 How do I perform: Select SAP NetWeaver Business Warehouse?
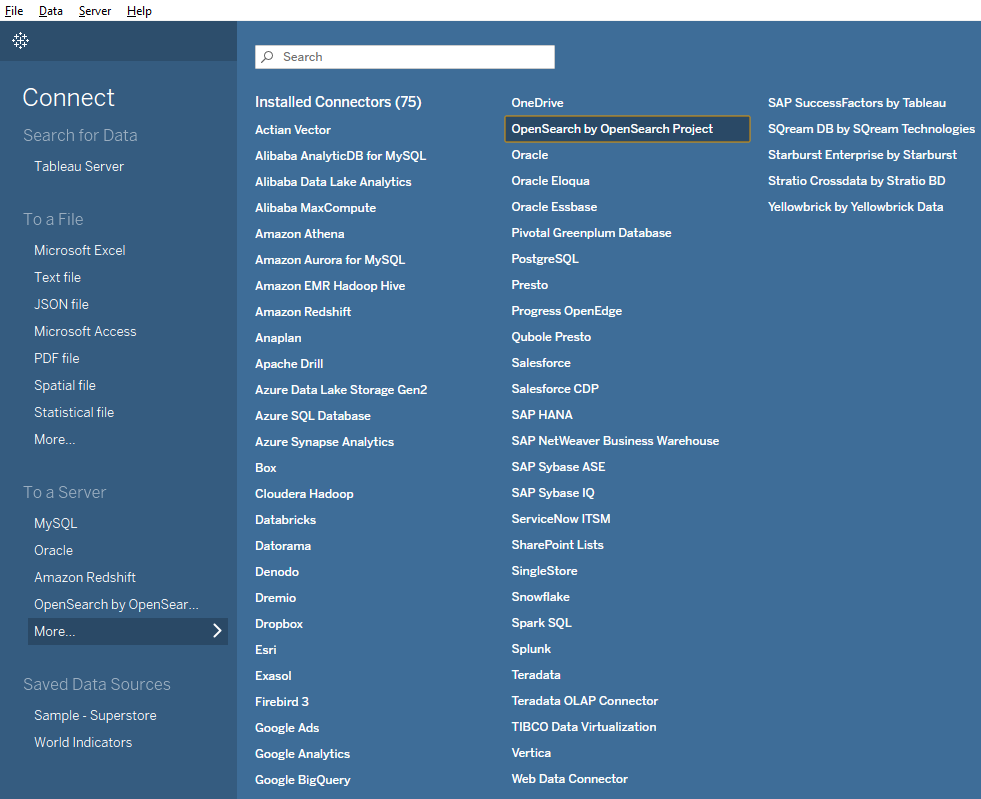[615, 440]
